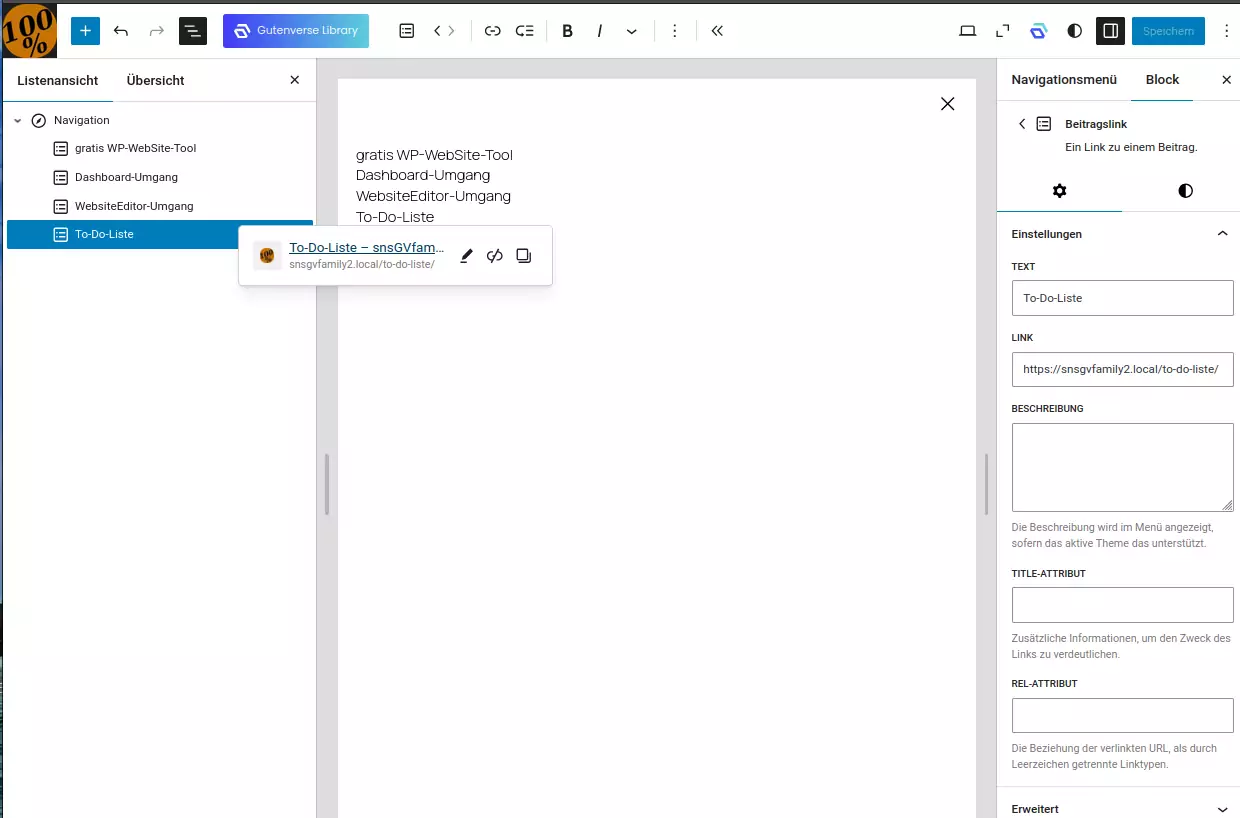
Task: Click the Gutenverse icon in top bar
Action: click(x=1039, y=31)
